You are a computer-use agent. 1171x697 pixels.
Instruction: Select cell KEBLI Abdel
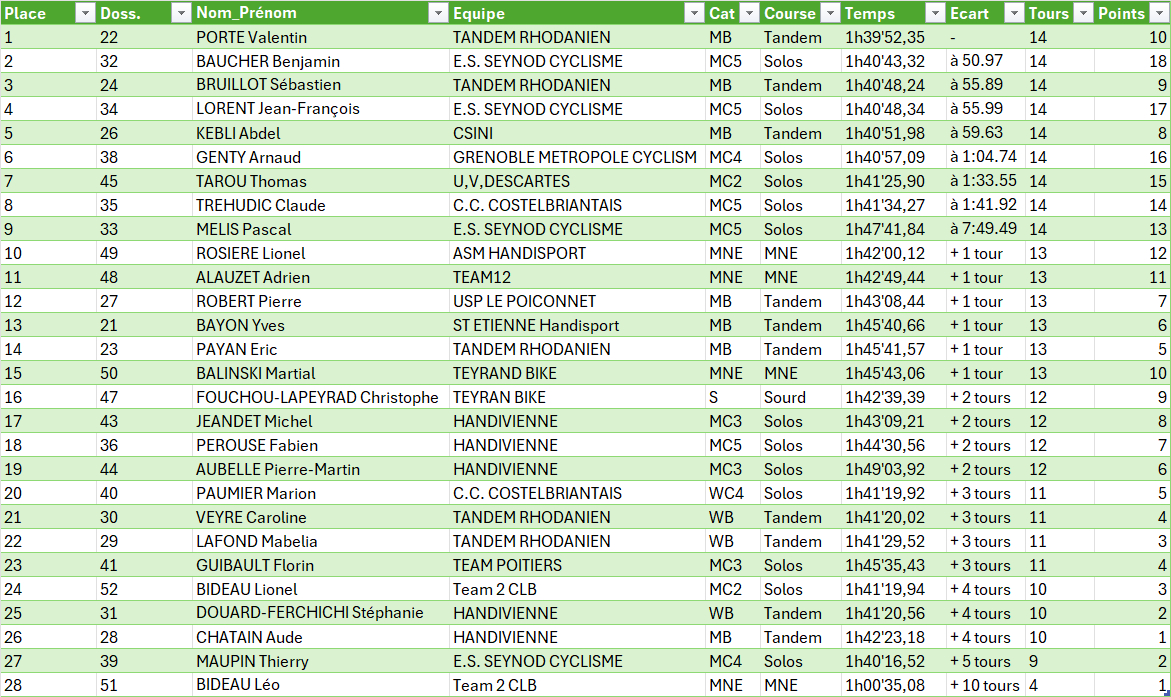[320, 133]
